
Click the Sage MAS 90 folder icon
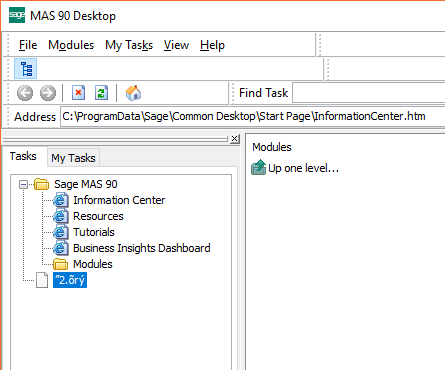(41, 184)
